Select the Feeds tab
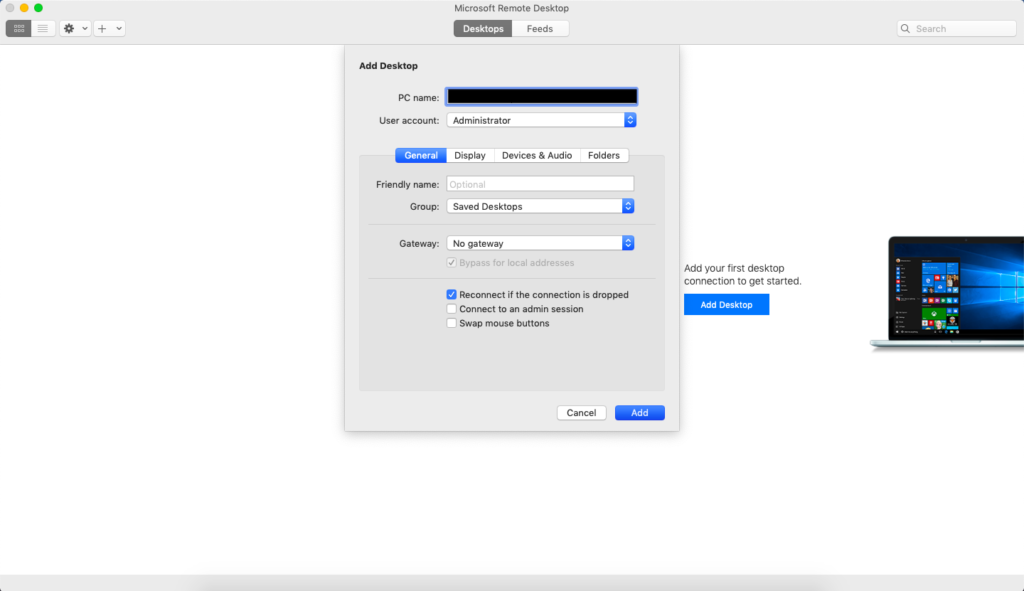 (x=540, y=29)
